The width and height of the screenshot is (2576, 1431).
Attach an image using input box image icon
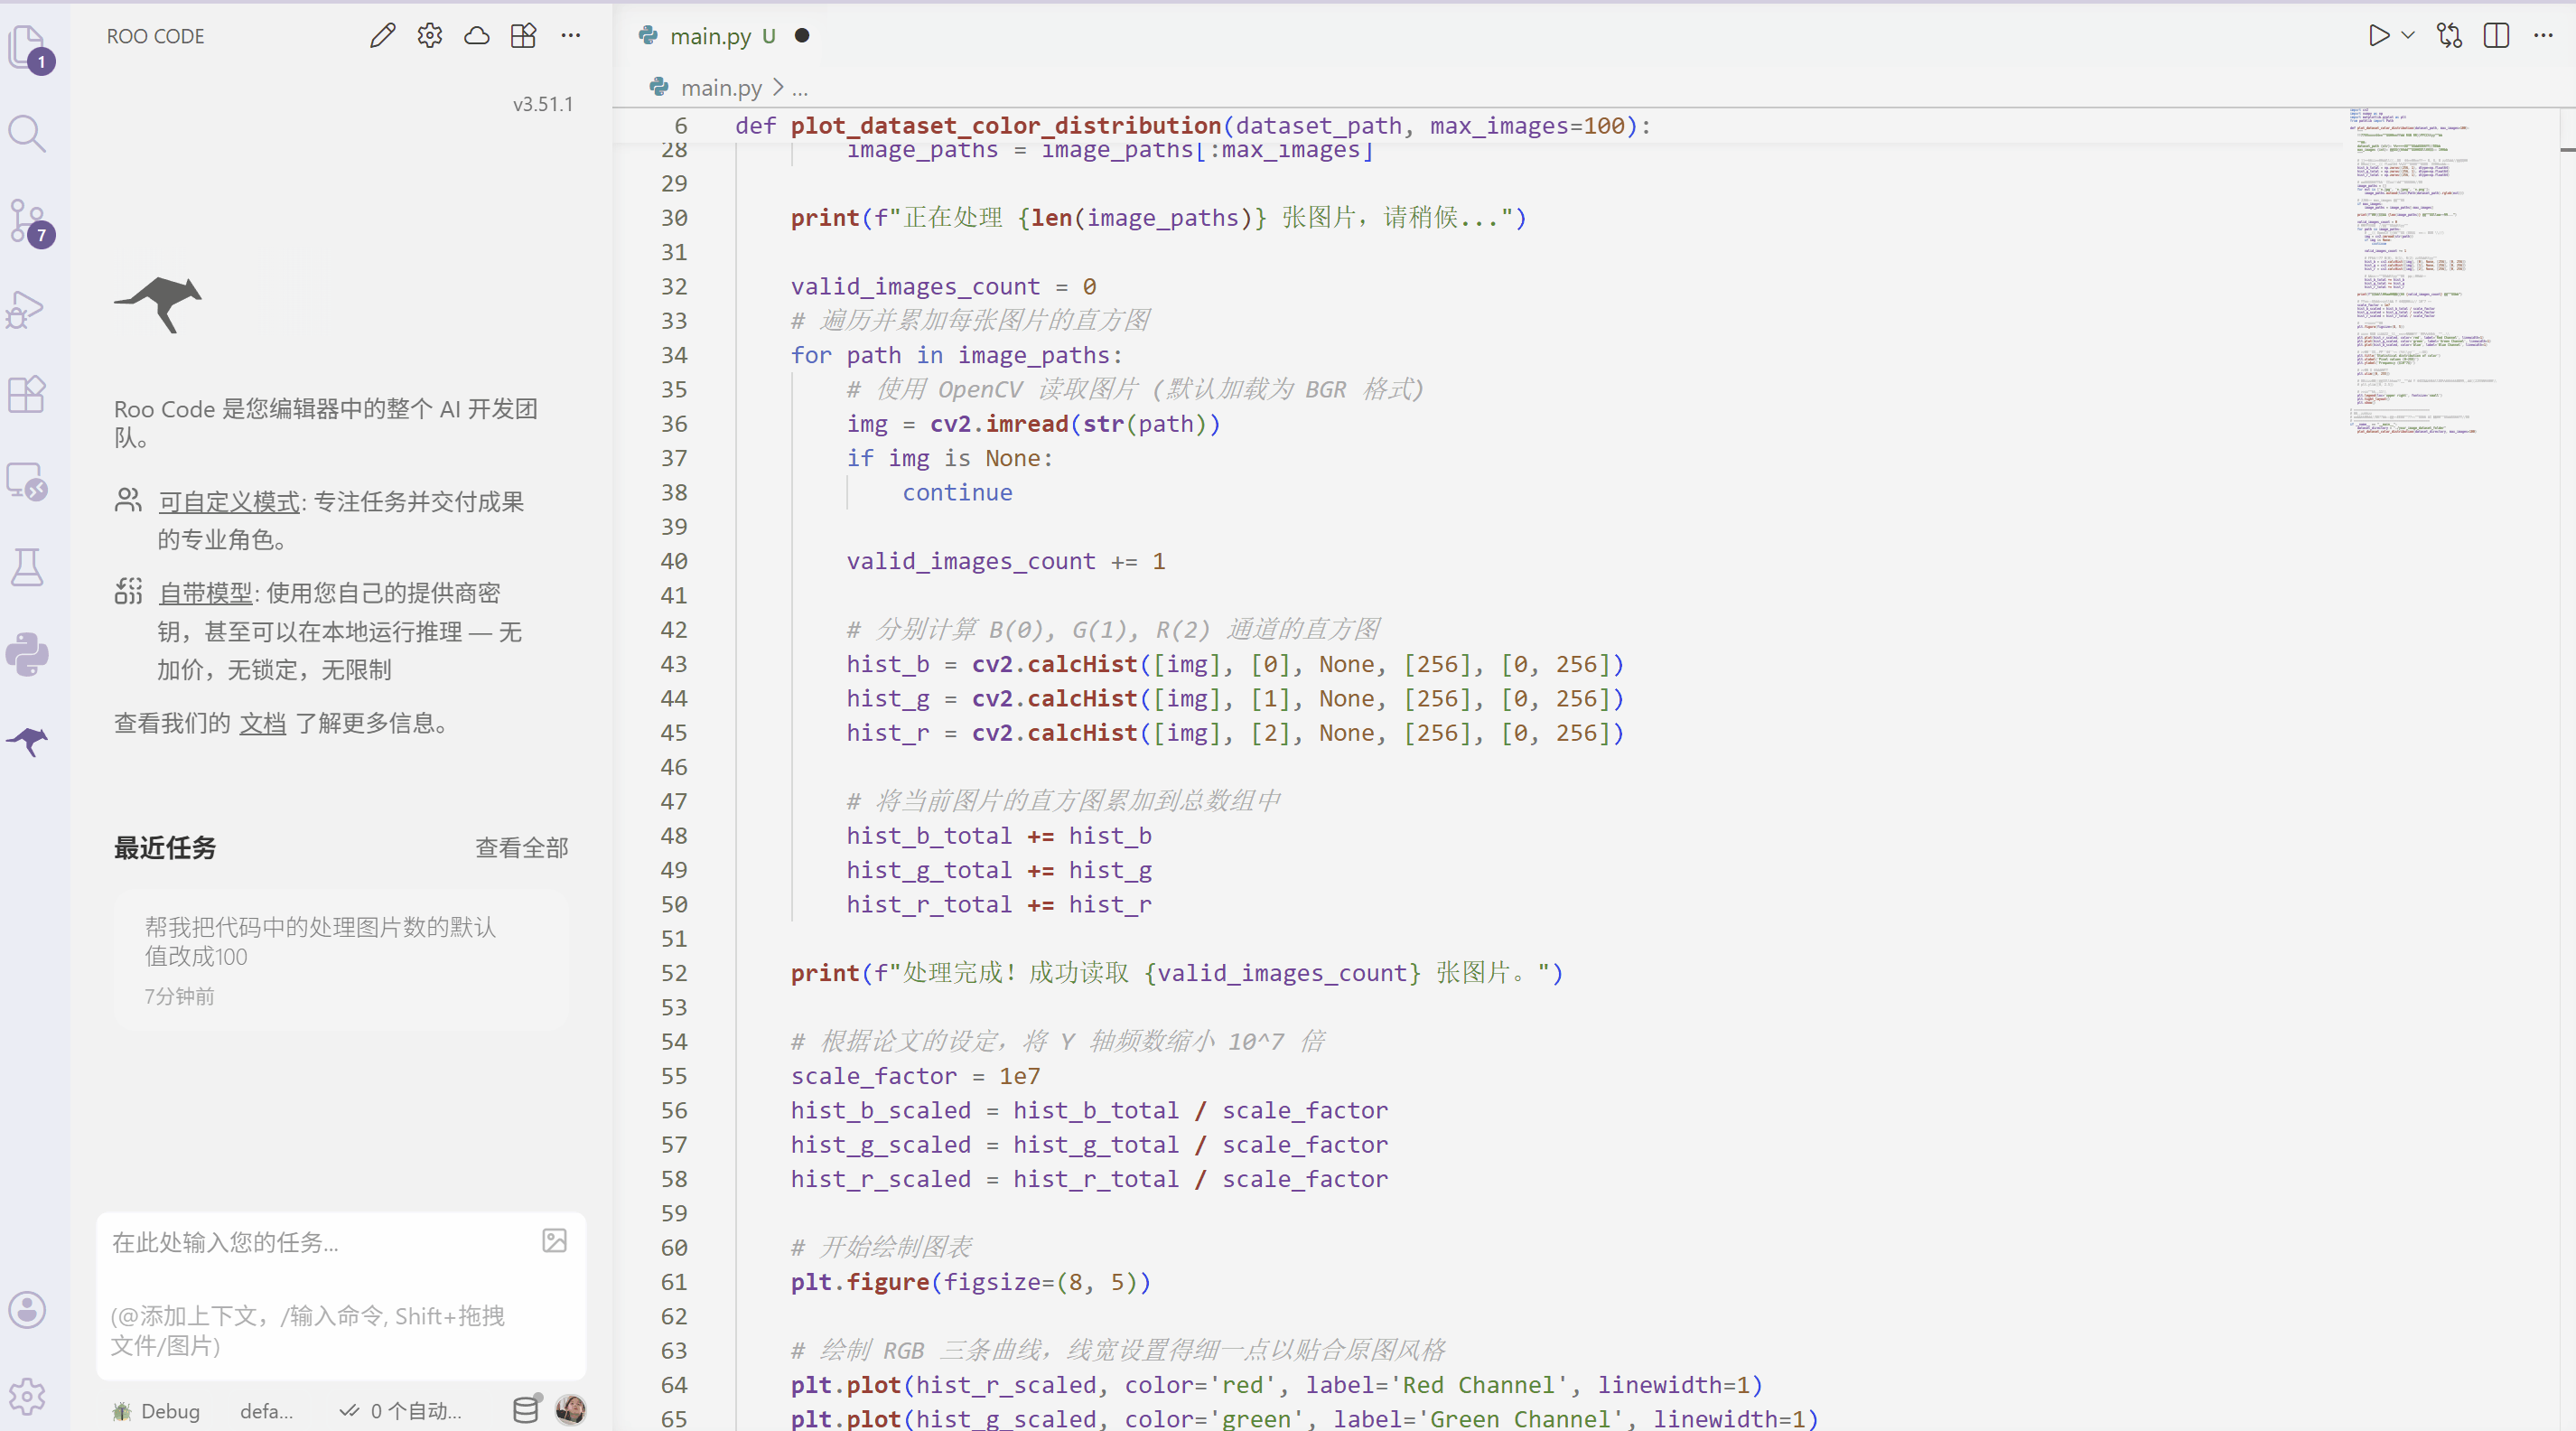554,1240
